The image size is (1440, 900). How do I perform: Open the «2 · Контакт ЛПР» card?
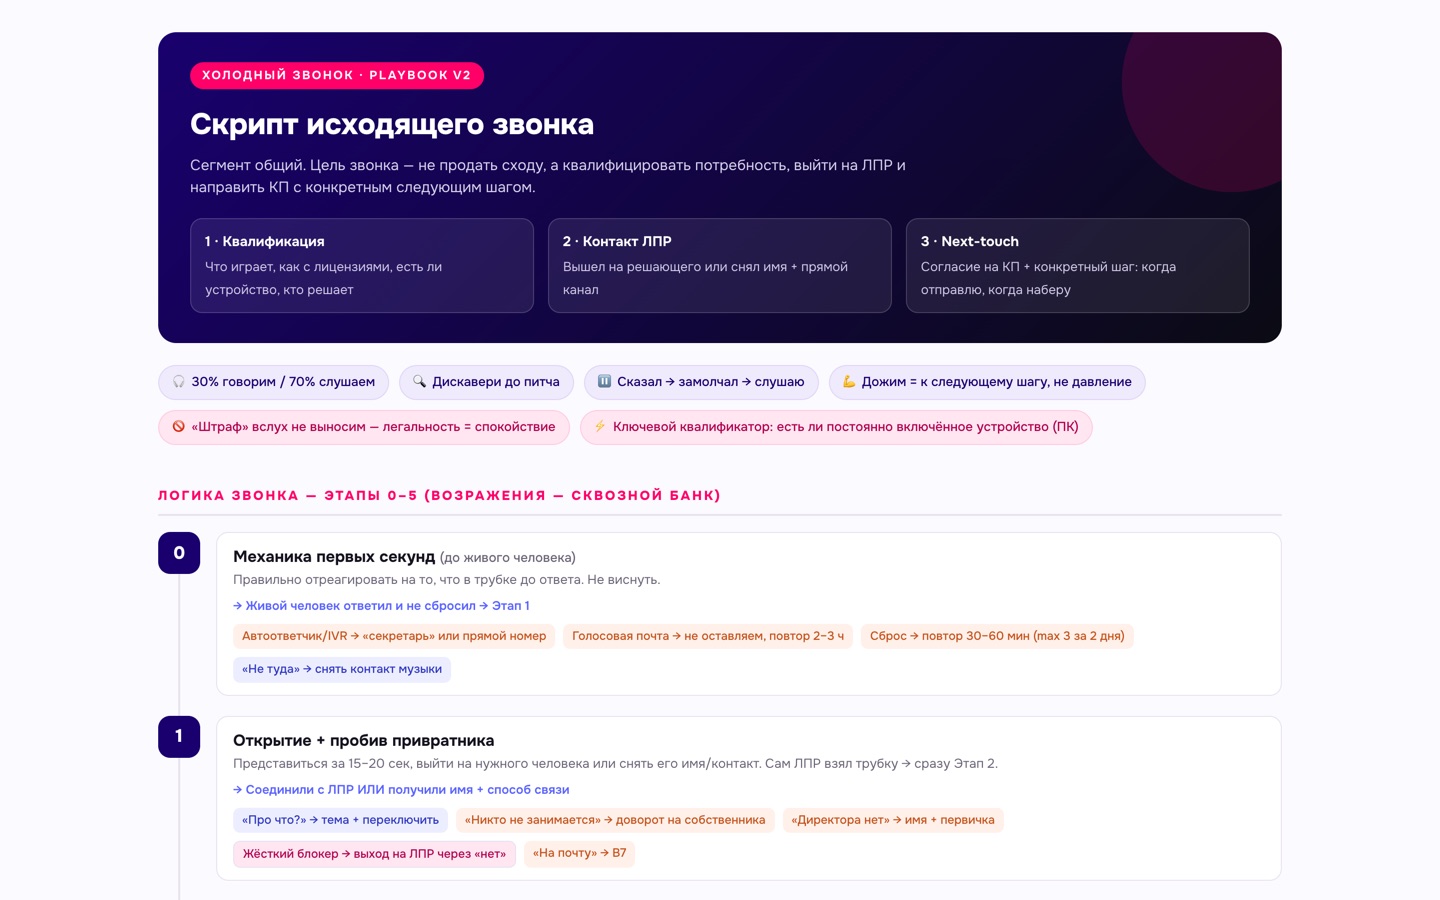[x=720, y=266]
